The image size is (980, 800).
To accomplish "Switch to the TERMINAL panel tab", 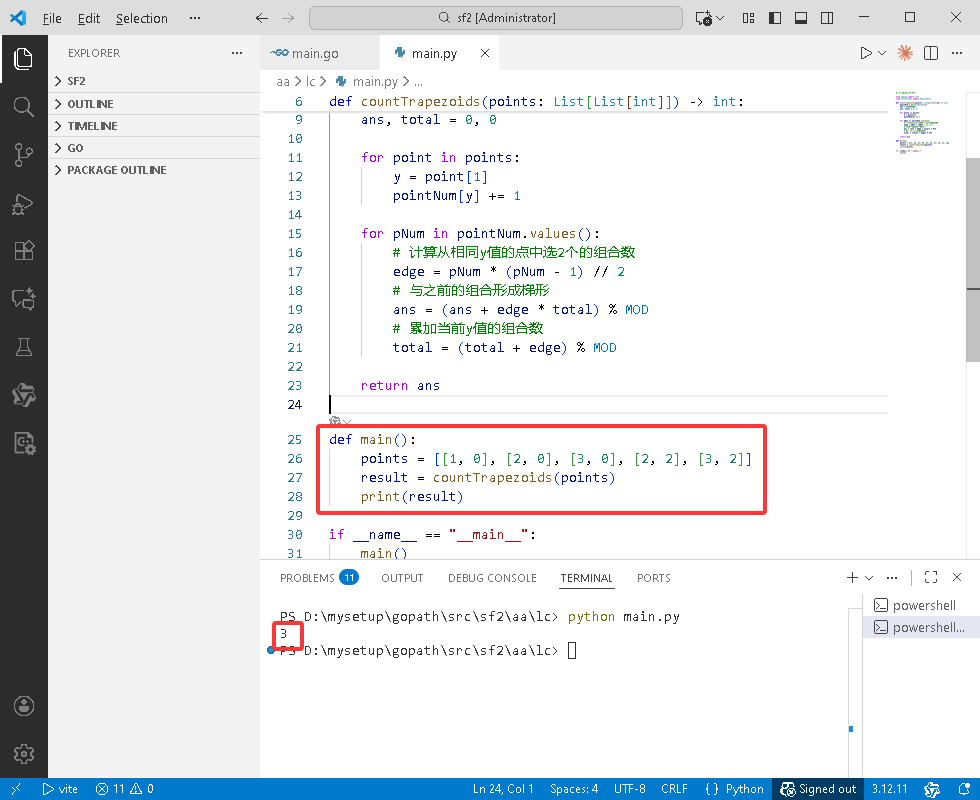I will (x=586, y=578).
